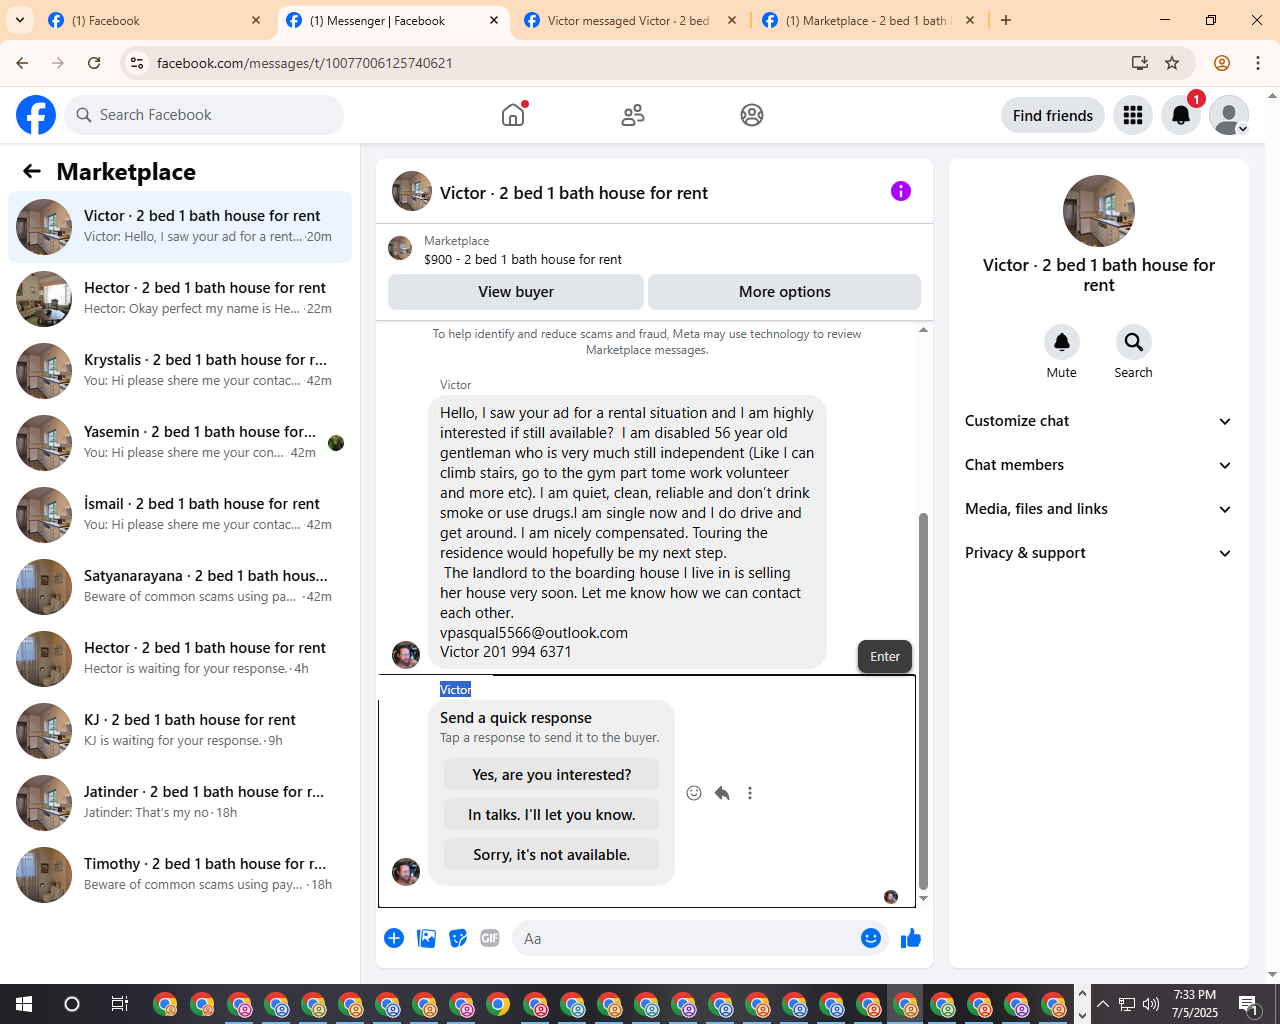Bookmark this page with the star icon
The height and width of the screenshot is (1024, 1280).
(x=1172, y=63)
